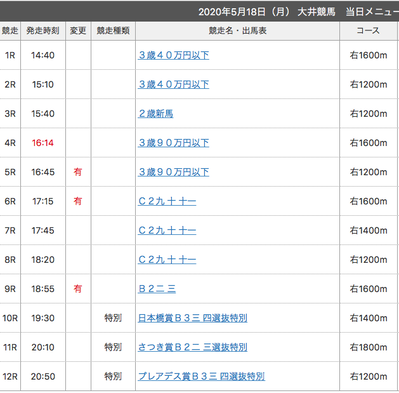
Task: Click the 有 change mark for 9R
Action: pos(78,289)
